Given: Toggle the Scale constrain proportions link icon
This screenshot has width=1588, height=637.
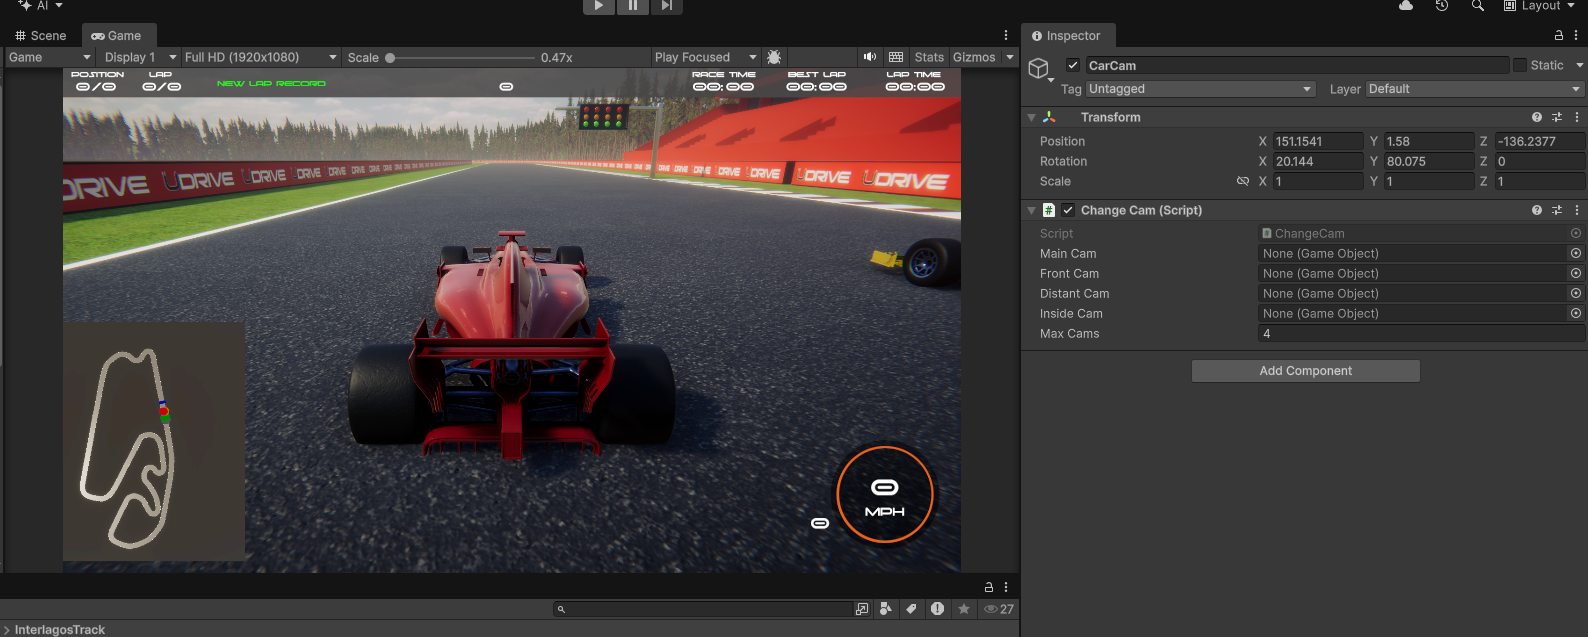Looking at the screenshot, I should (x=1243, y=182).
